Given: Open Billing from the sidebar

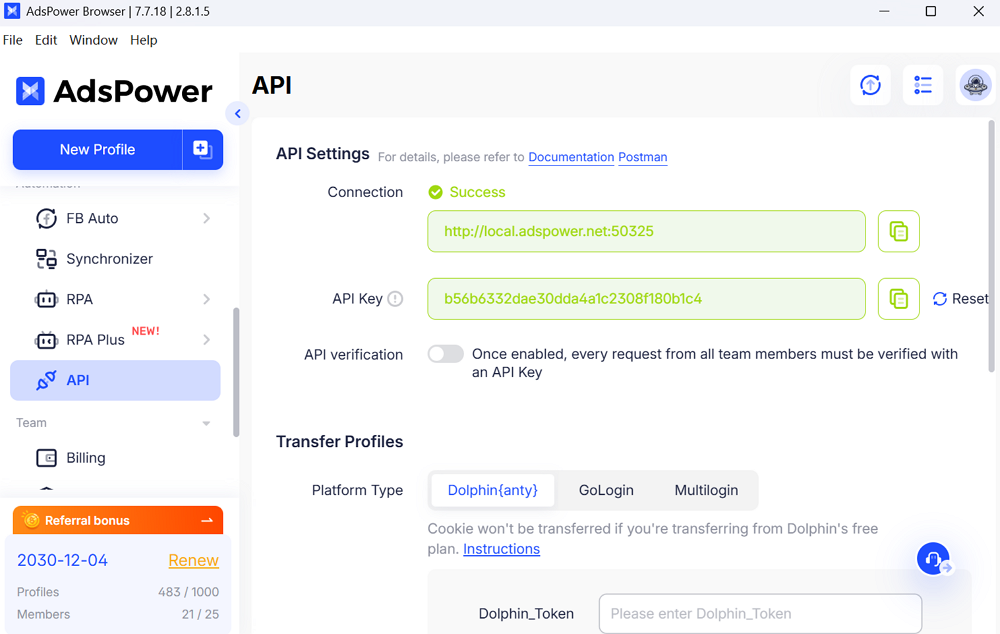Looking at the screenshot, I should (x=85, y=457).
